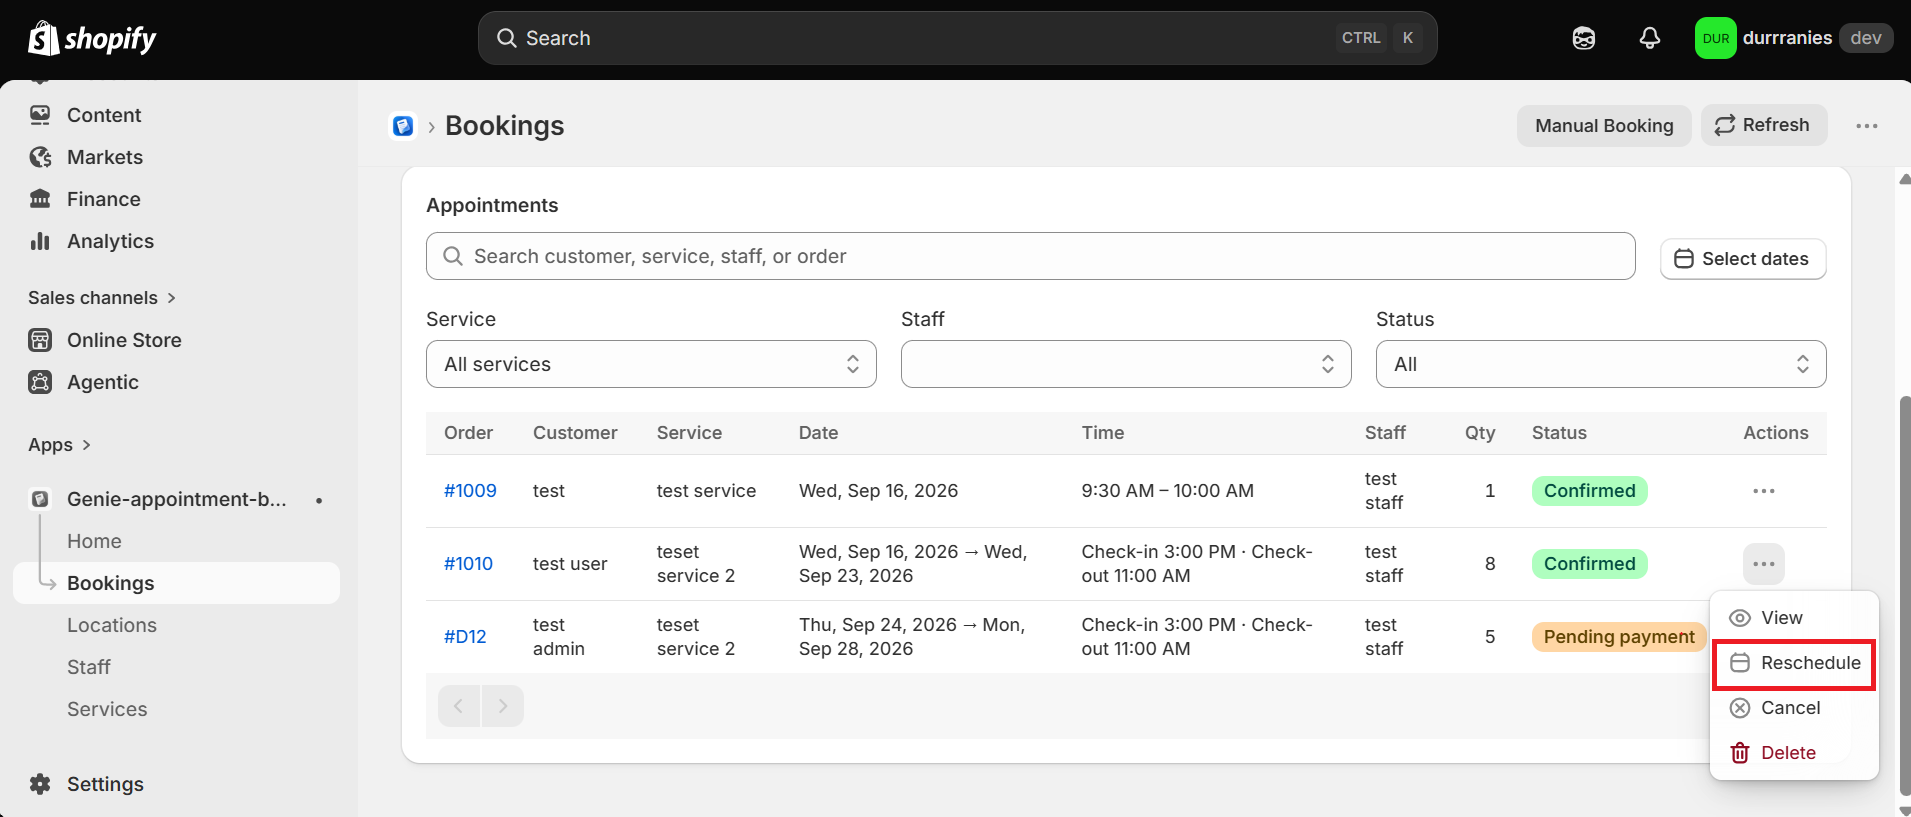Viewport: 1911px width, 817px height.
Task: Open Online Store channel
Action: pyautogui.click(x=124, y=340)
